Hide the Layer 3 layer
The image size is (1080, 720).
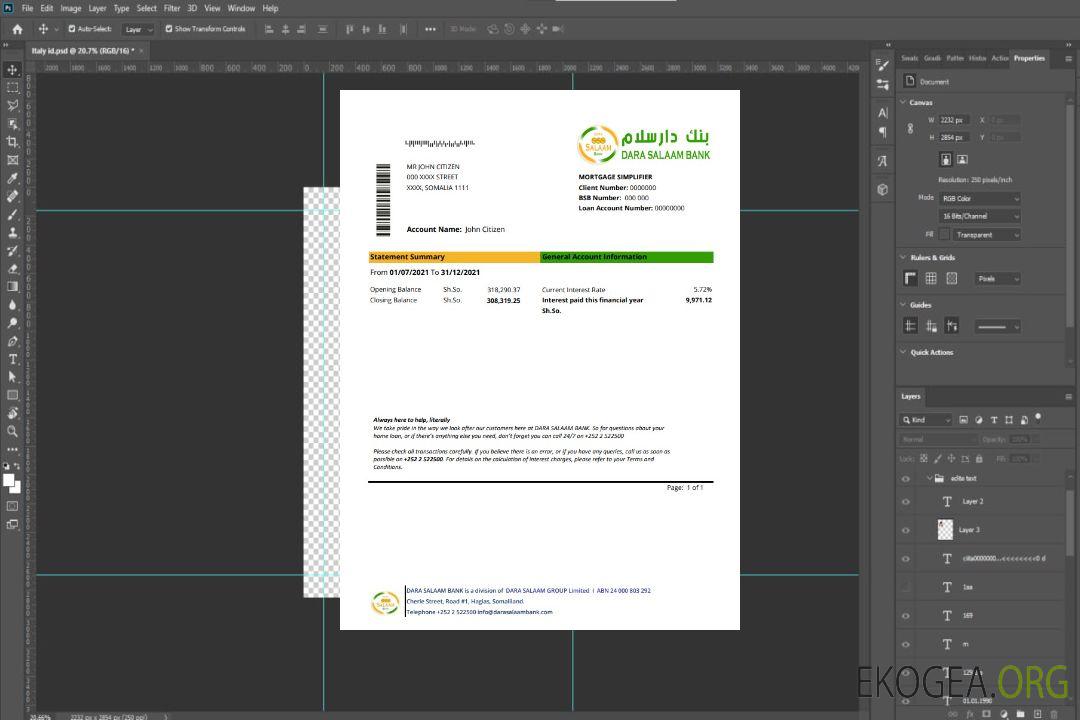pos(906,531)
